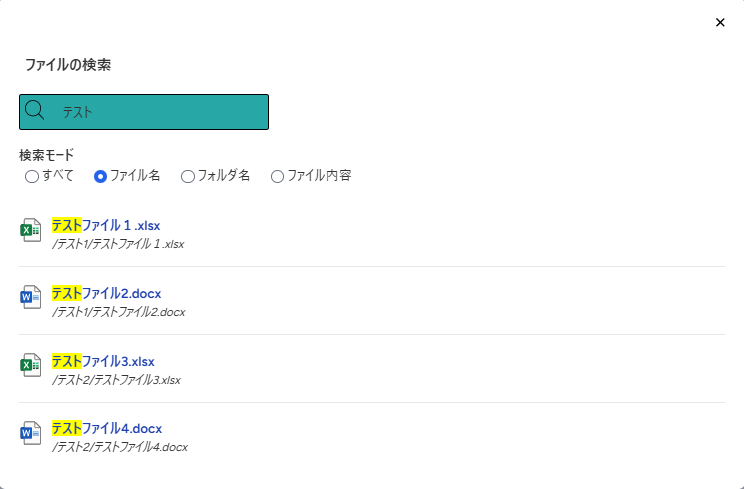Choose the フォルダ名 search mode

point(188,176)
